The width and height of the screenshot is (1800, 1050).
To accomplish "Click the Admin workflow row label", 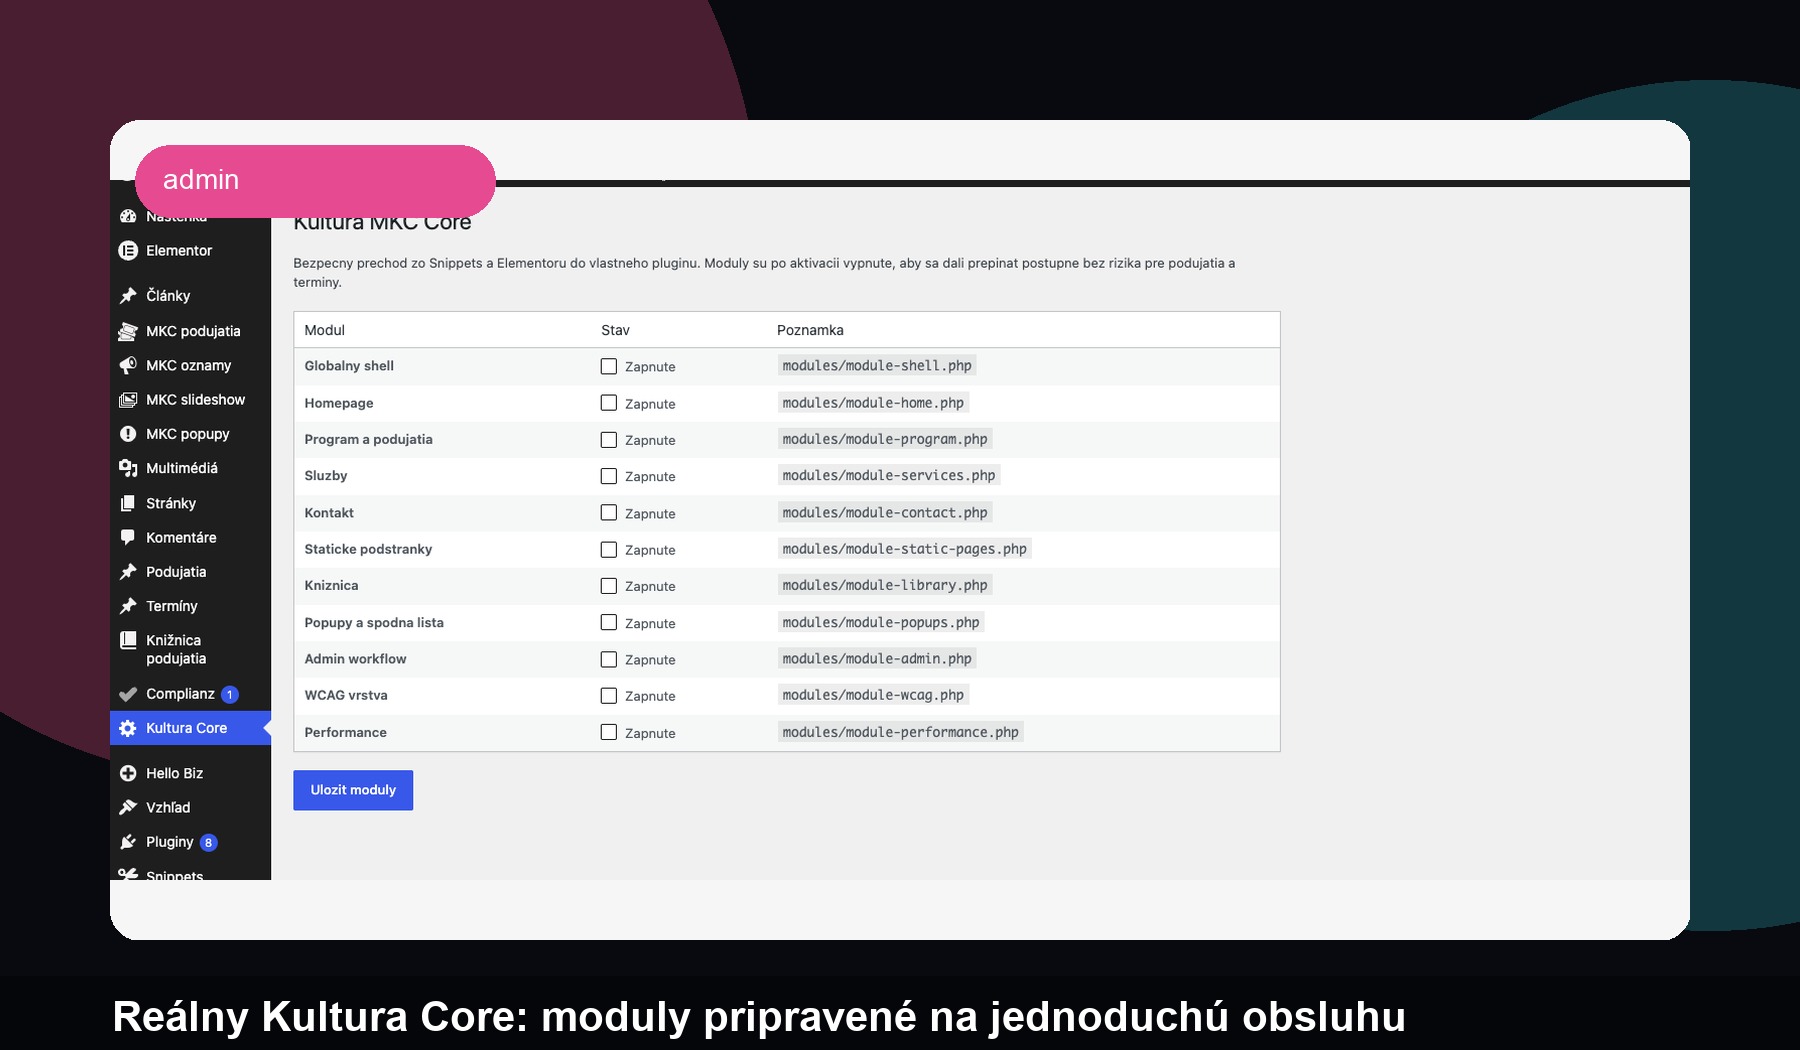I will click(x=355, y=659).
